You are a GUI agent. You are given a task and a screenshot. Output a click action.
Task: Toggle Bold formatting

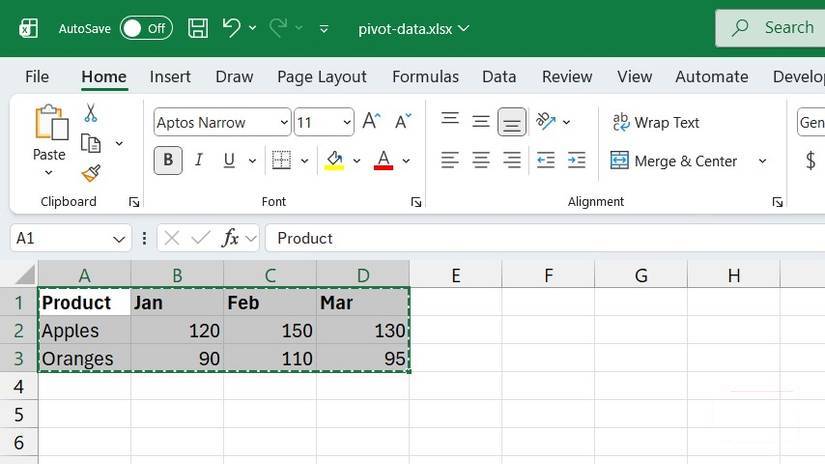point(168,160)
